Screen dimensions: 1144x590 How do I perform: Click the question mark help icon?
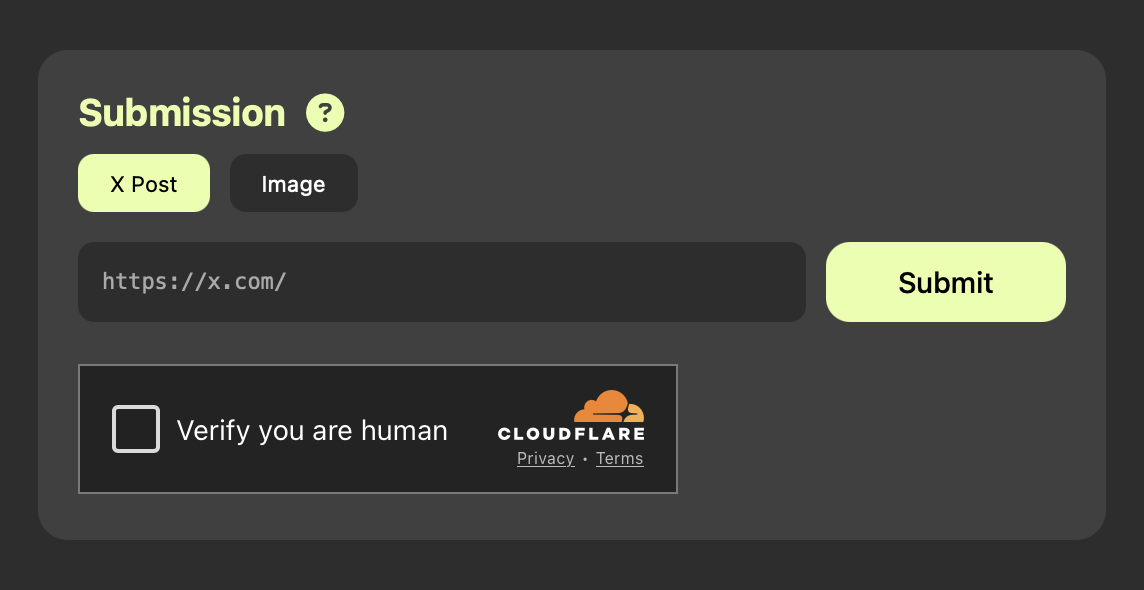click(325, 113)
